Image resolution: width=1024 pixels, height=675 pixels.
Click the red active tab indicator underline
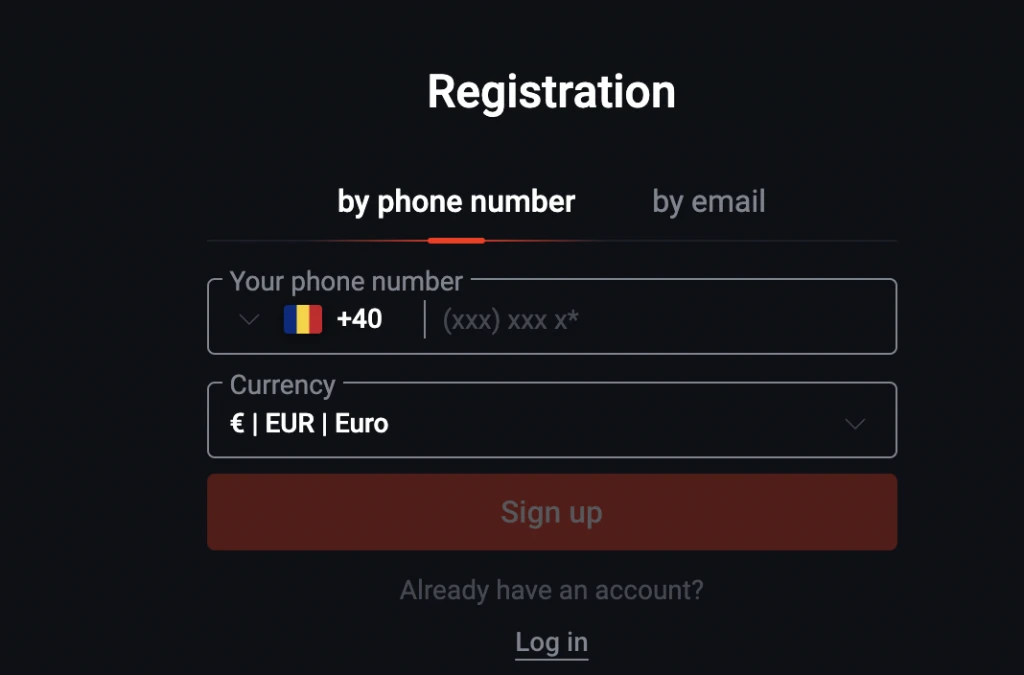pyautogui.click(x=456, y=241)
